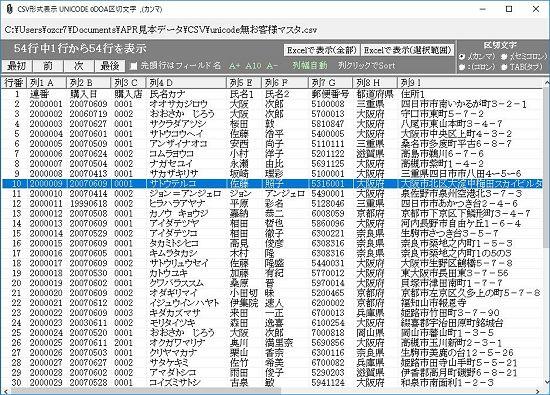Sort by column header 列7 G

pyautogui.click(x=330, y=83)
